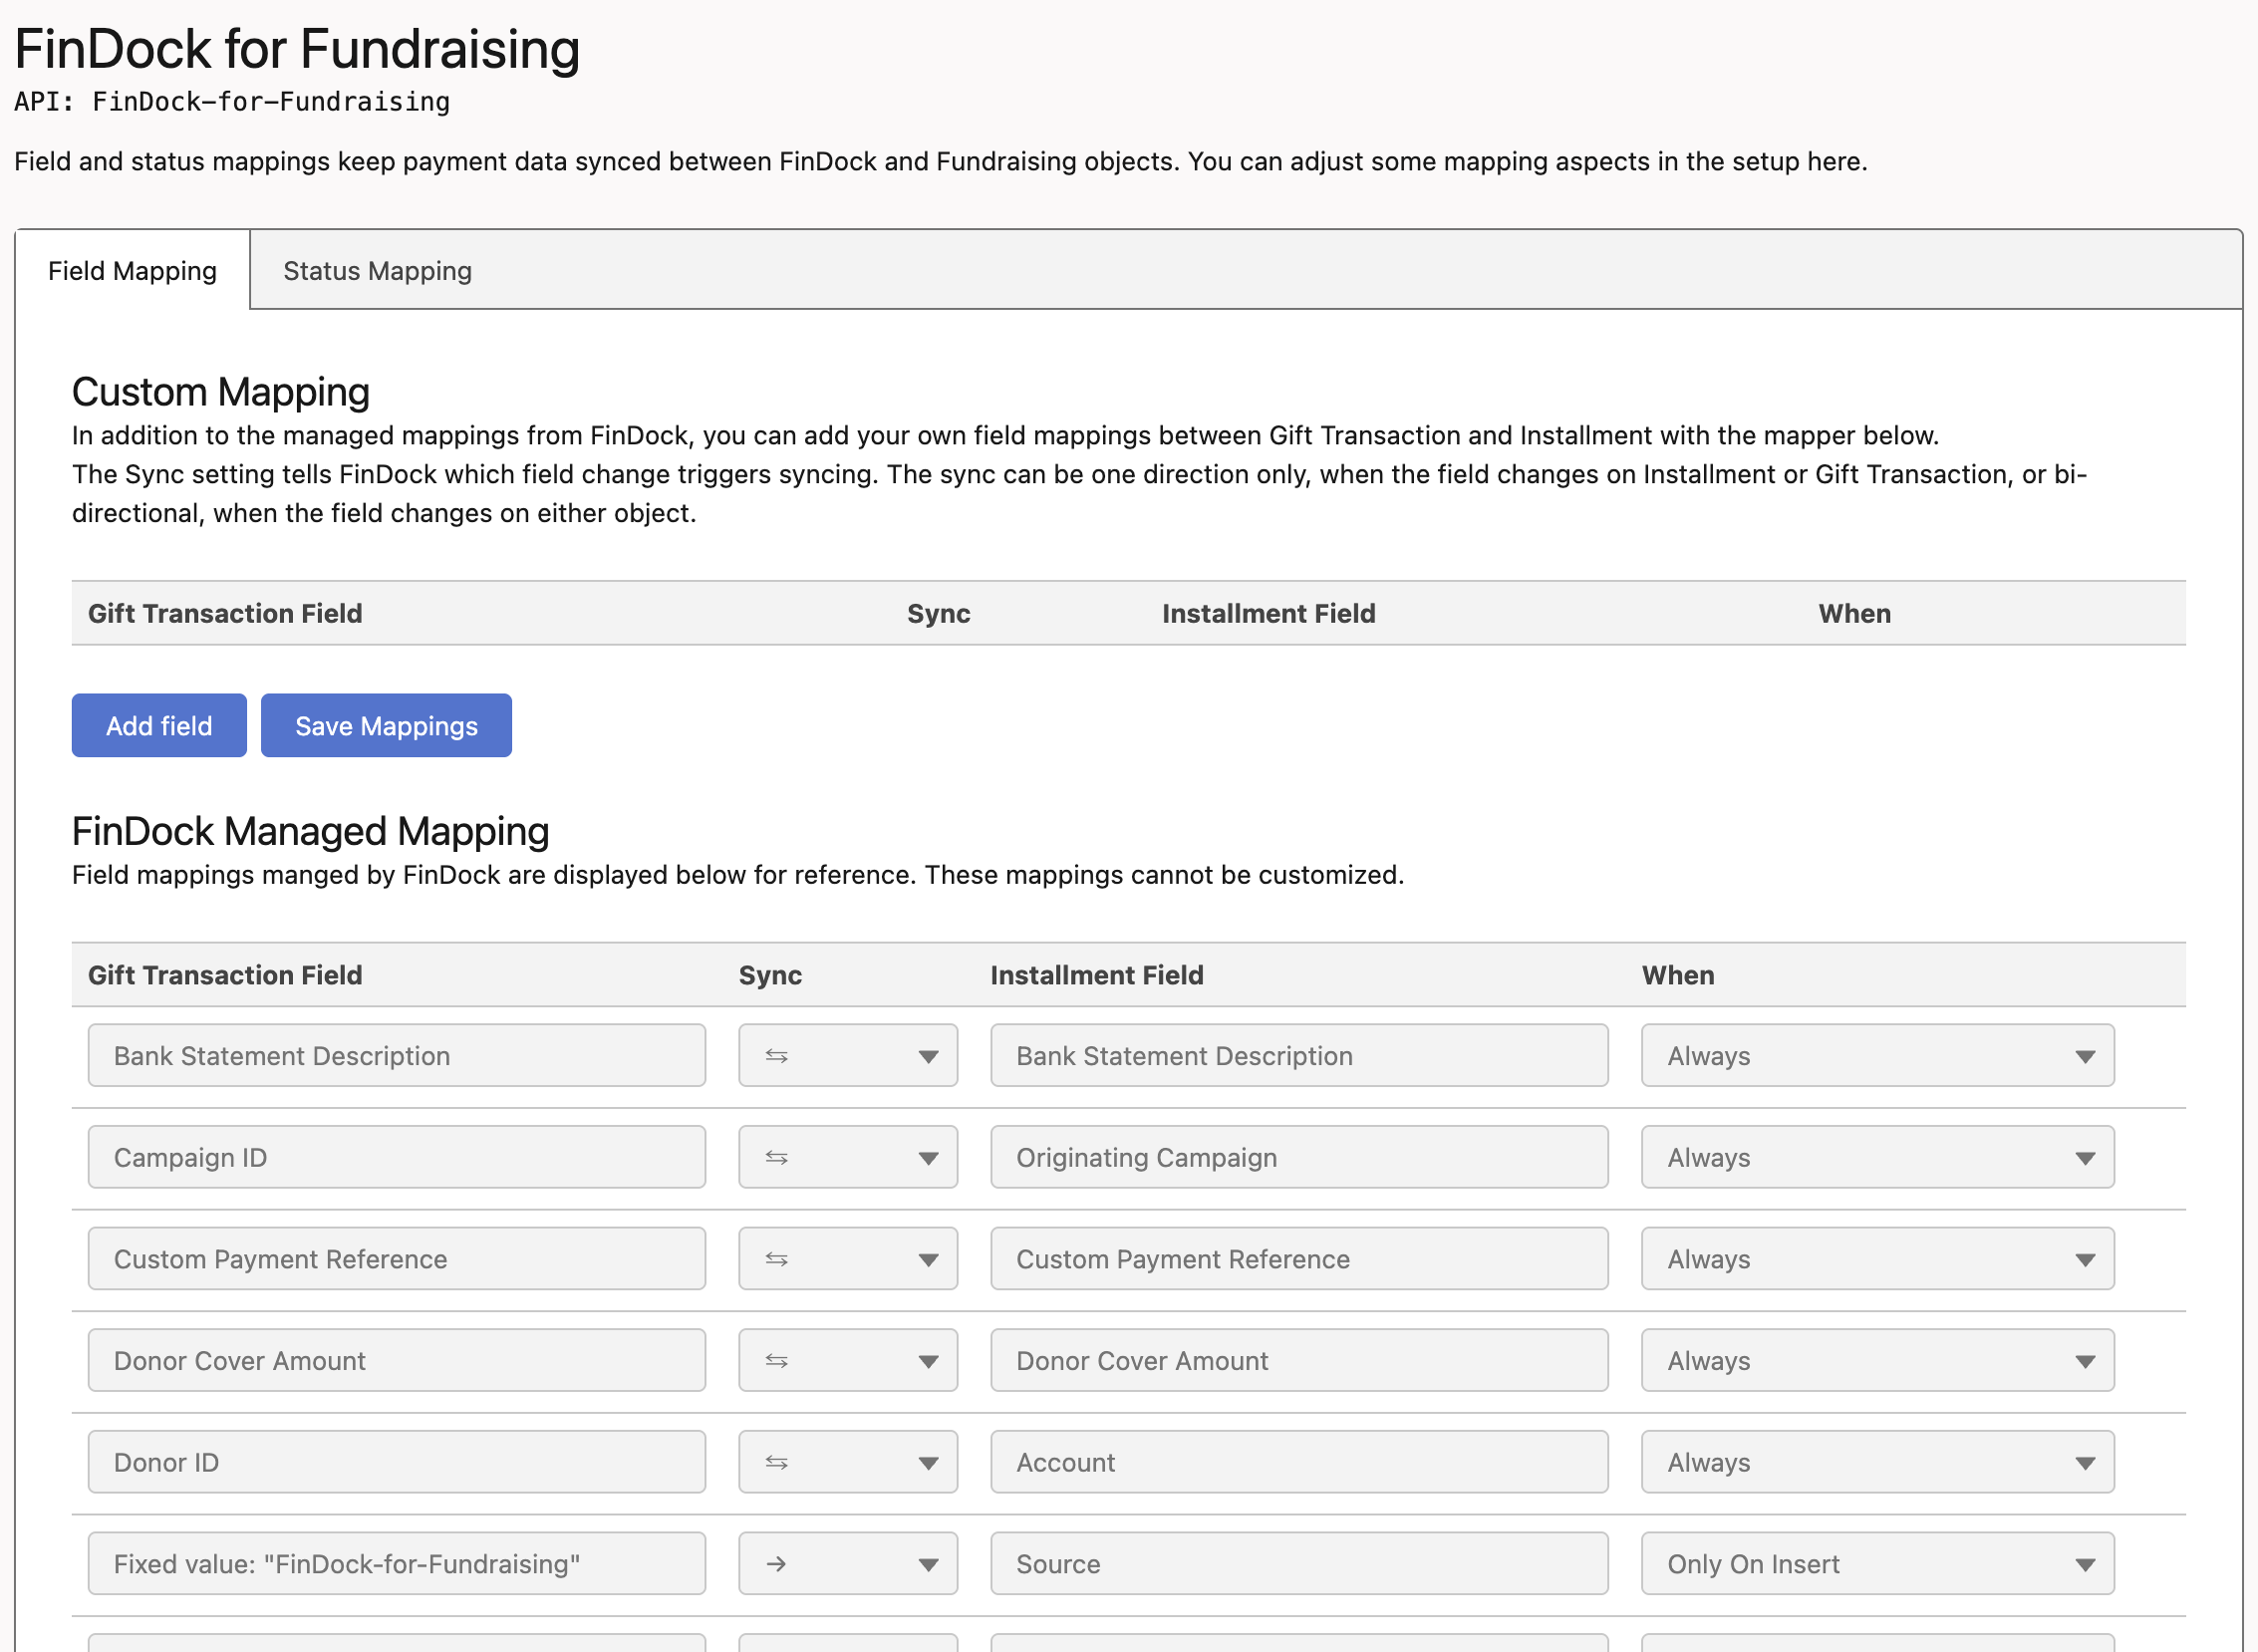The height and width of the screenshot is (1652, 2258).
Task: Open Sync dropdown for Donor ID row
Action: click(x=847, y=1462)
